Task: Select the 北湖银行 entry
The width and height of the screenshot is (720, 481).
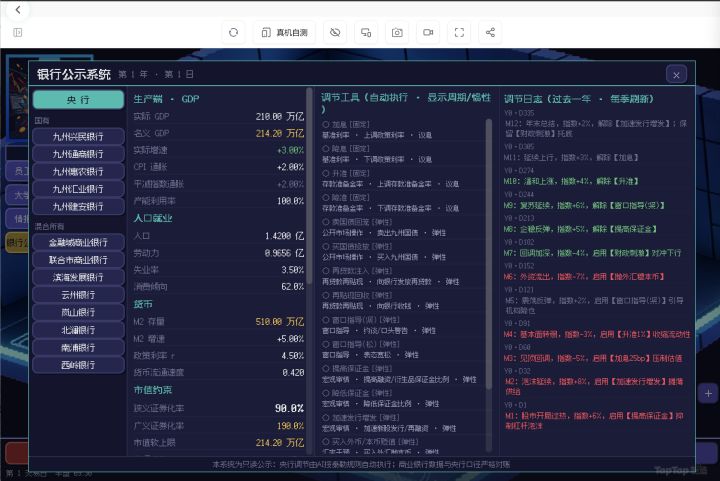Action: (79, 330)
